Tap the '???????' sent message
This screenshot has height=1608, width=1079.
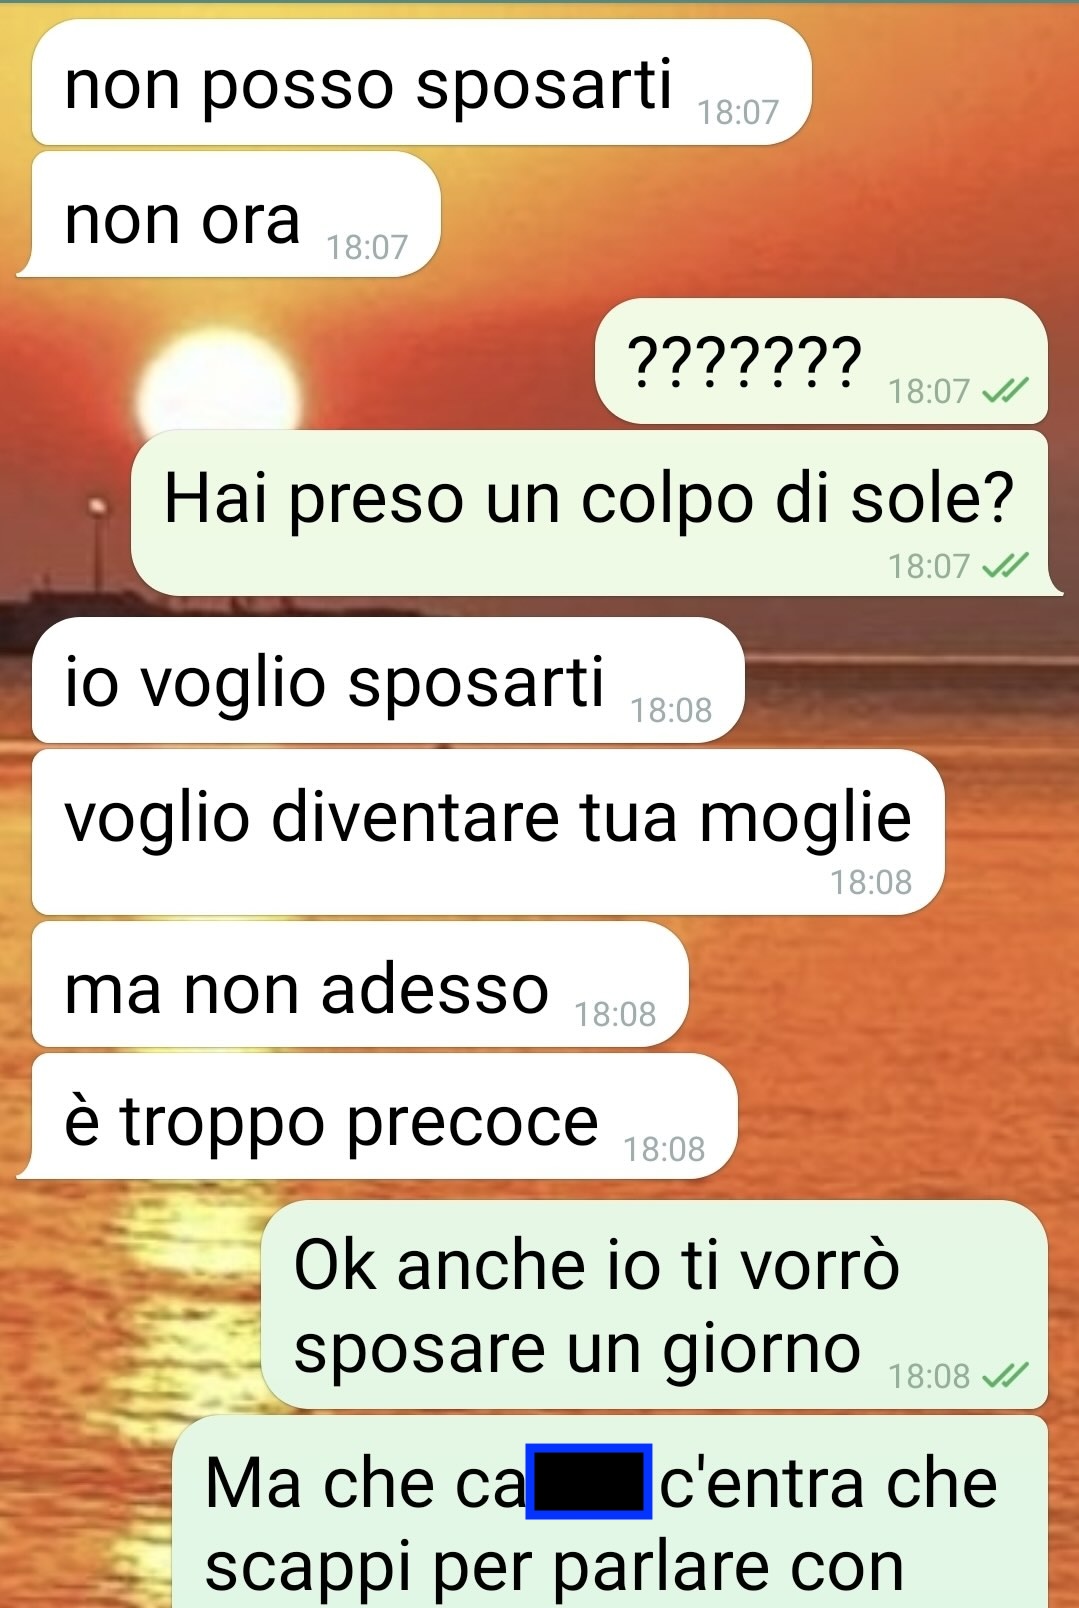click(x=821, y=361)
